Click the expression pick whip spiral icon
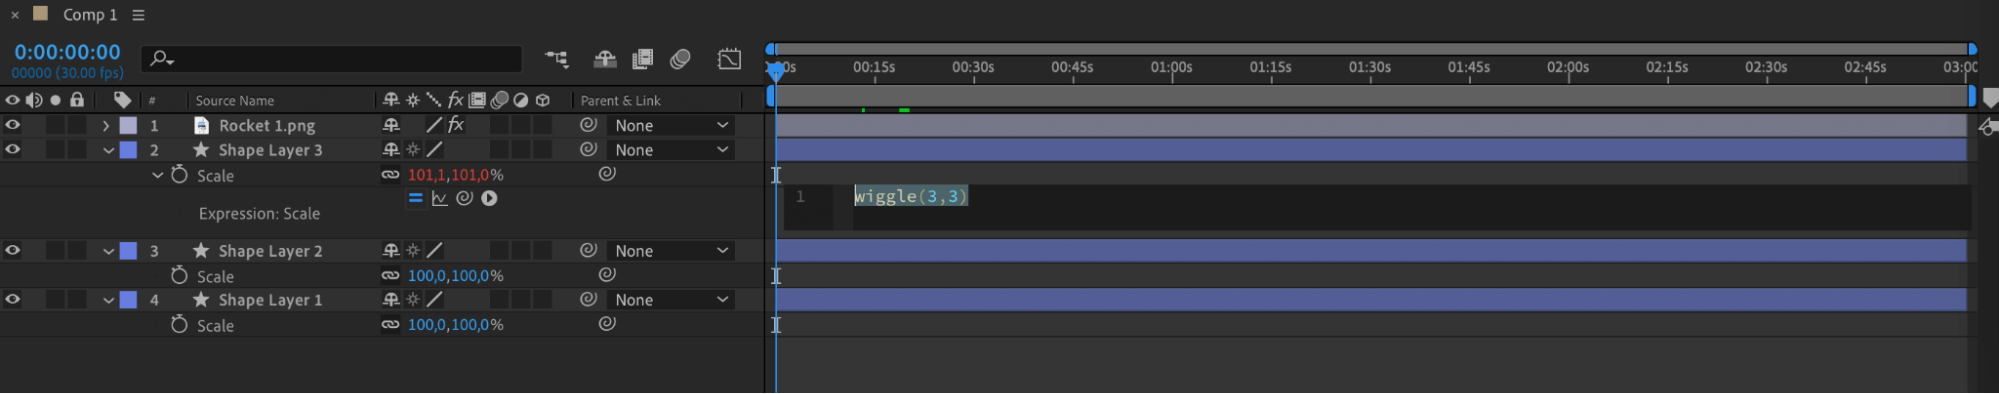The width and height of the screenshot is (1999, 394). 464,198
